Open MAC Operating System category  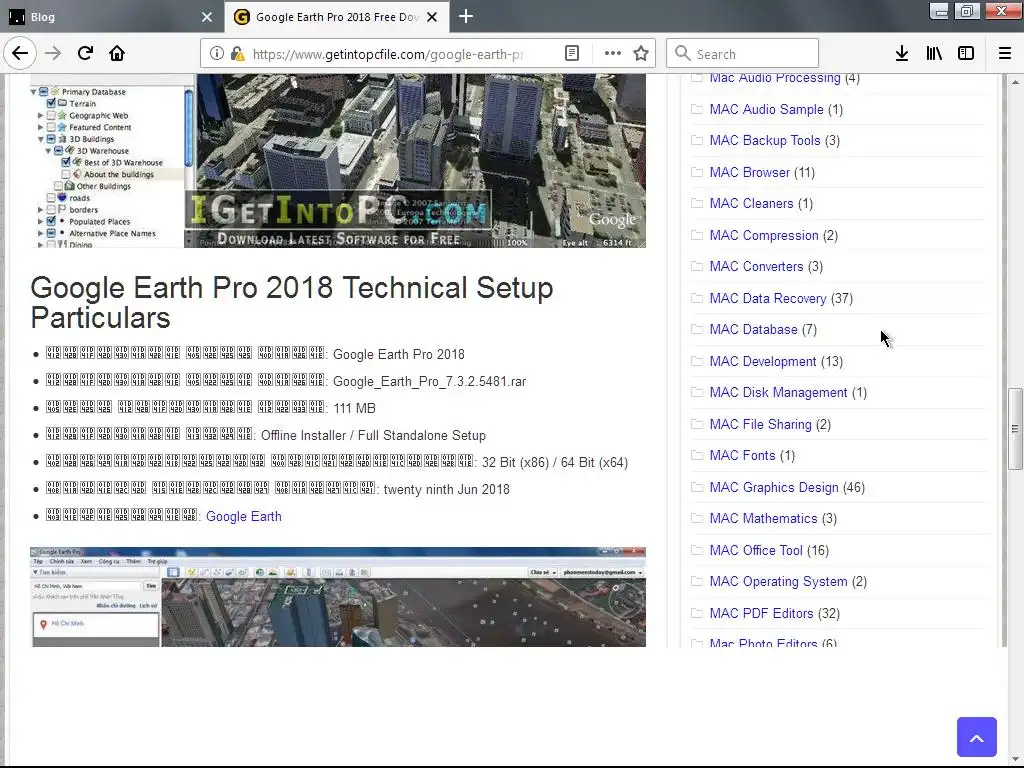[x=778, y=581]
